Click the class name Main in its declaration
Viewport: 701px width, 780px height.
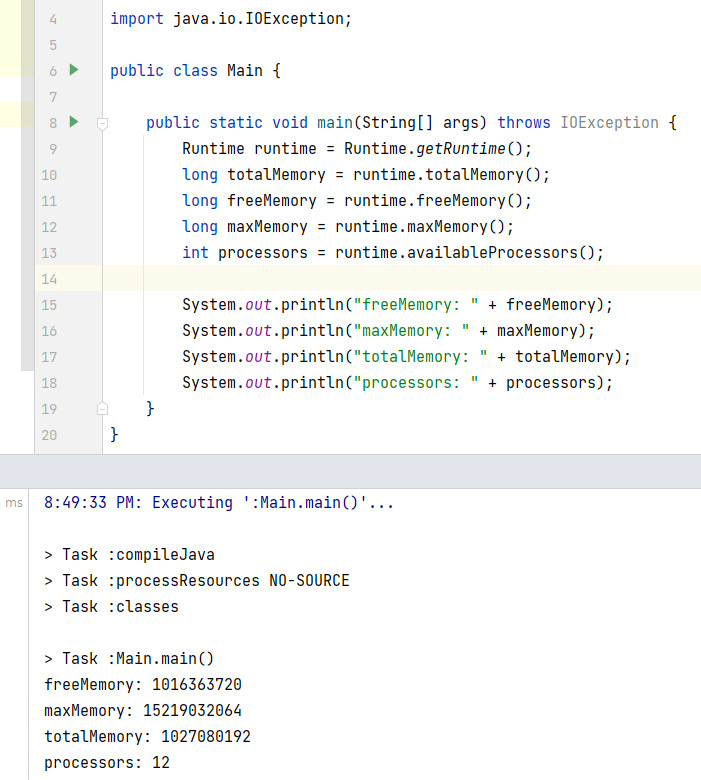[x=245, y=71]
